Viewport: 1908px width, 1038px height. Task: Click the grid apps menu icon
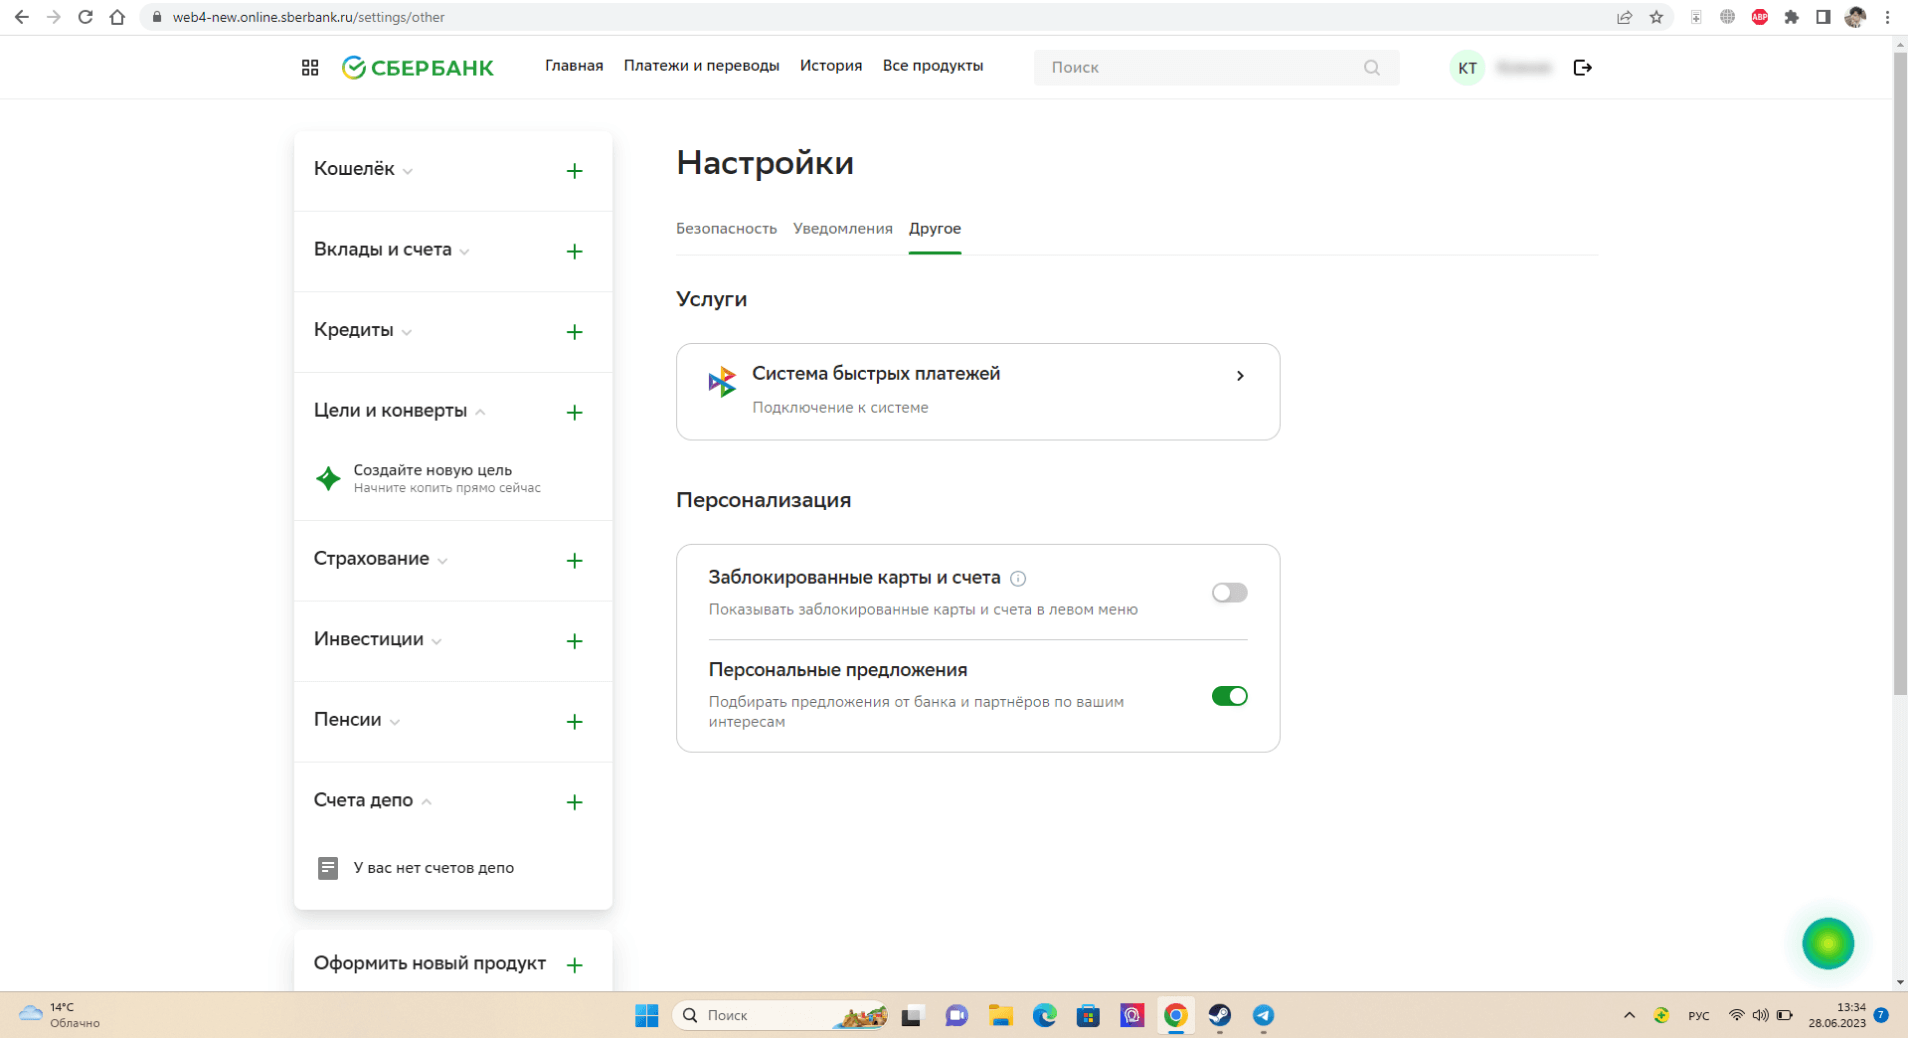(x=310, y=67)
